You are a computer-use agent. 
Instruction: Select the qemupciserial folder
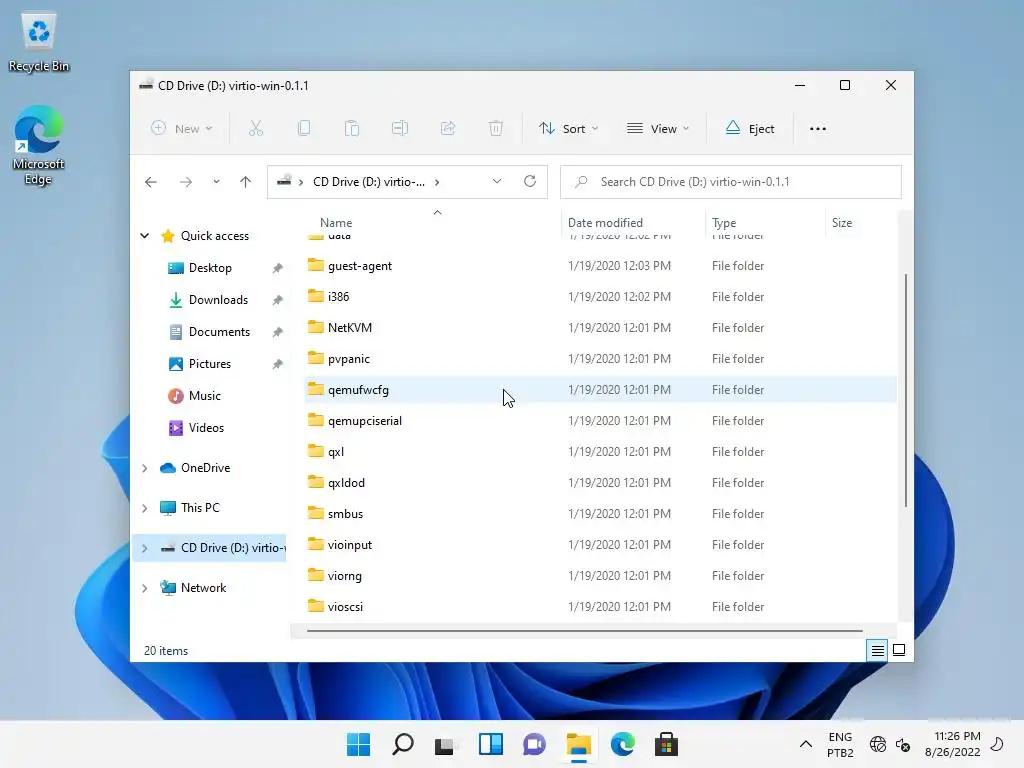600,421
